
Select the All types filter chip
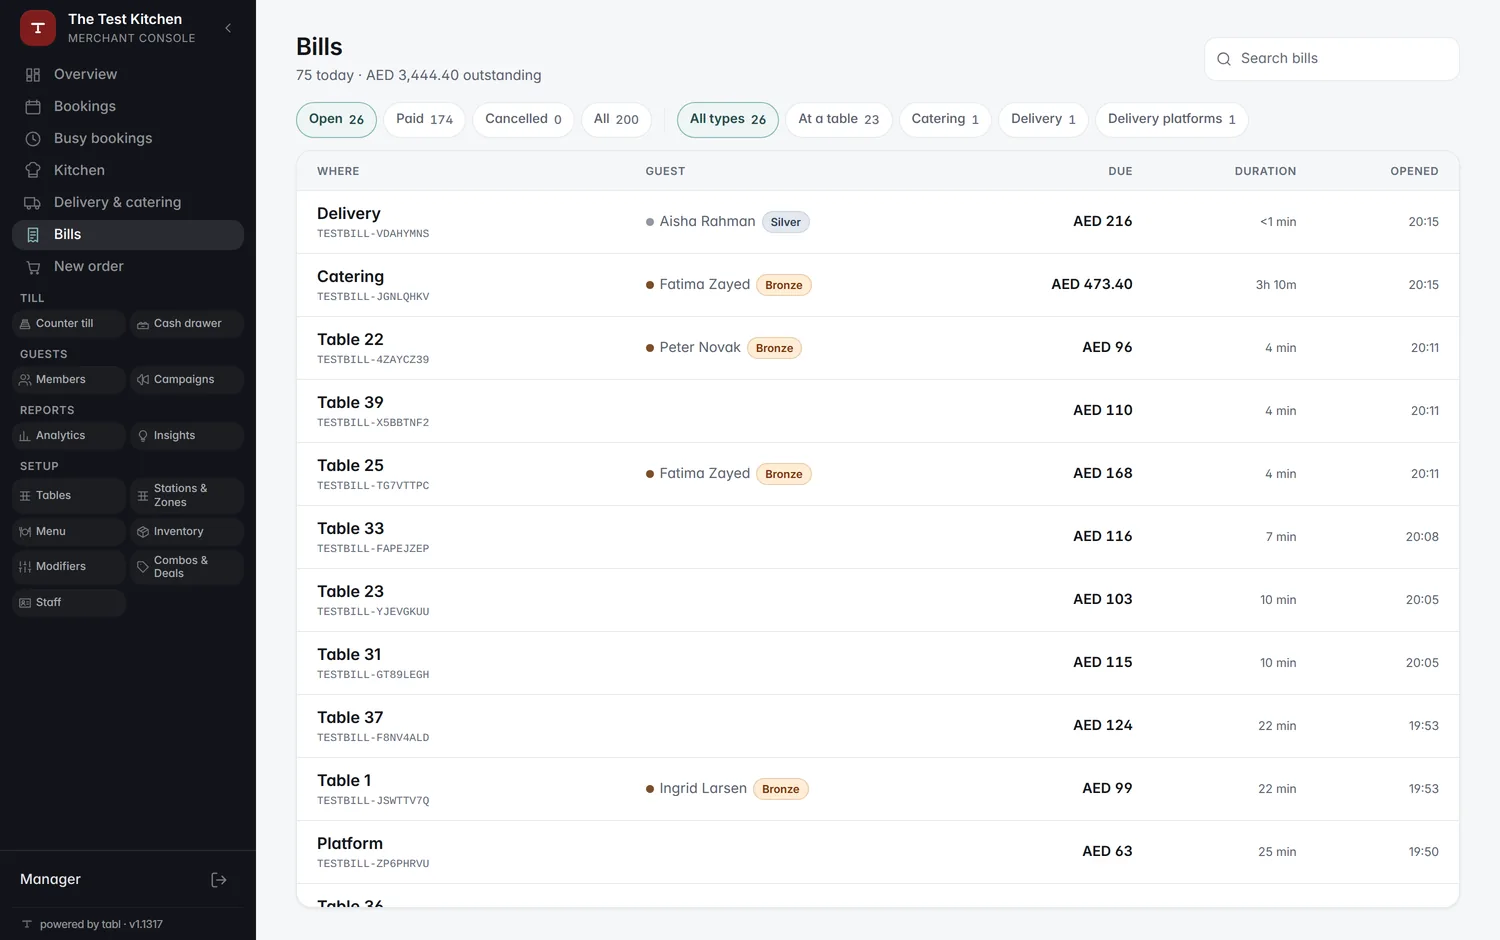point(728,120)
